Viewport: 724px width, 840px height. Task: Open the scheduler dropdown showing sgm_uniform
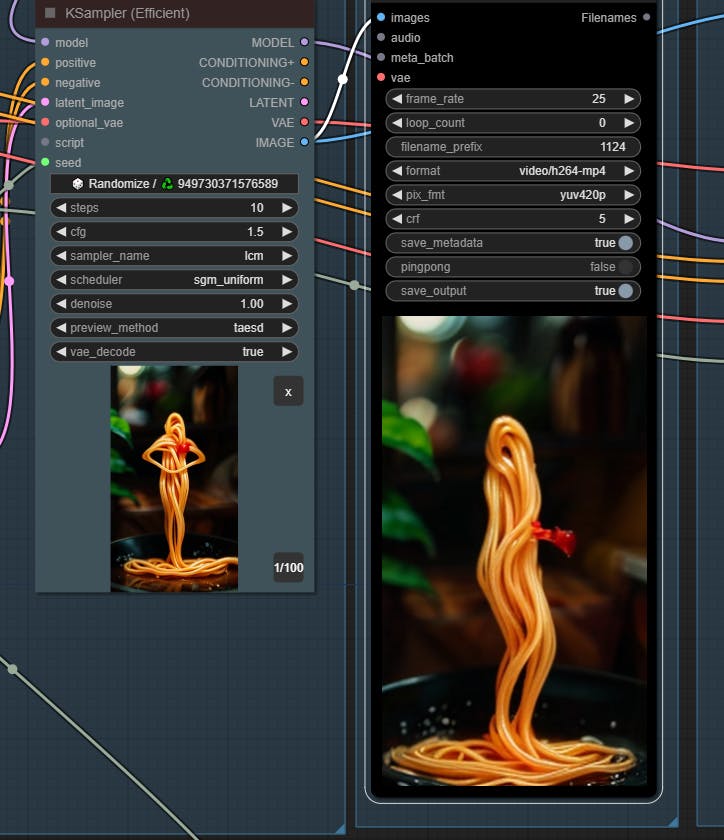pyautogui.click(x=174, y=280)
